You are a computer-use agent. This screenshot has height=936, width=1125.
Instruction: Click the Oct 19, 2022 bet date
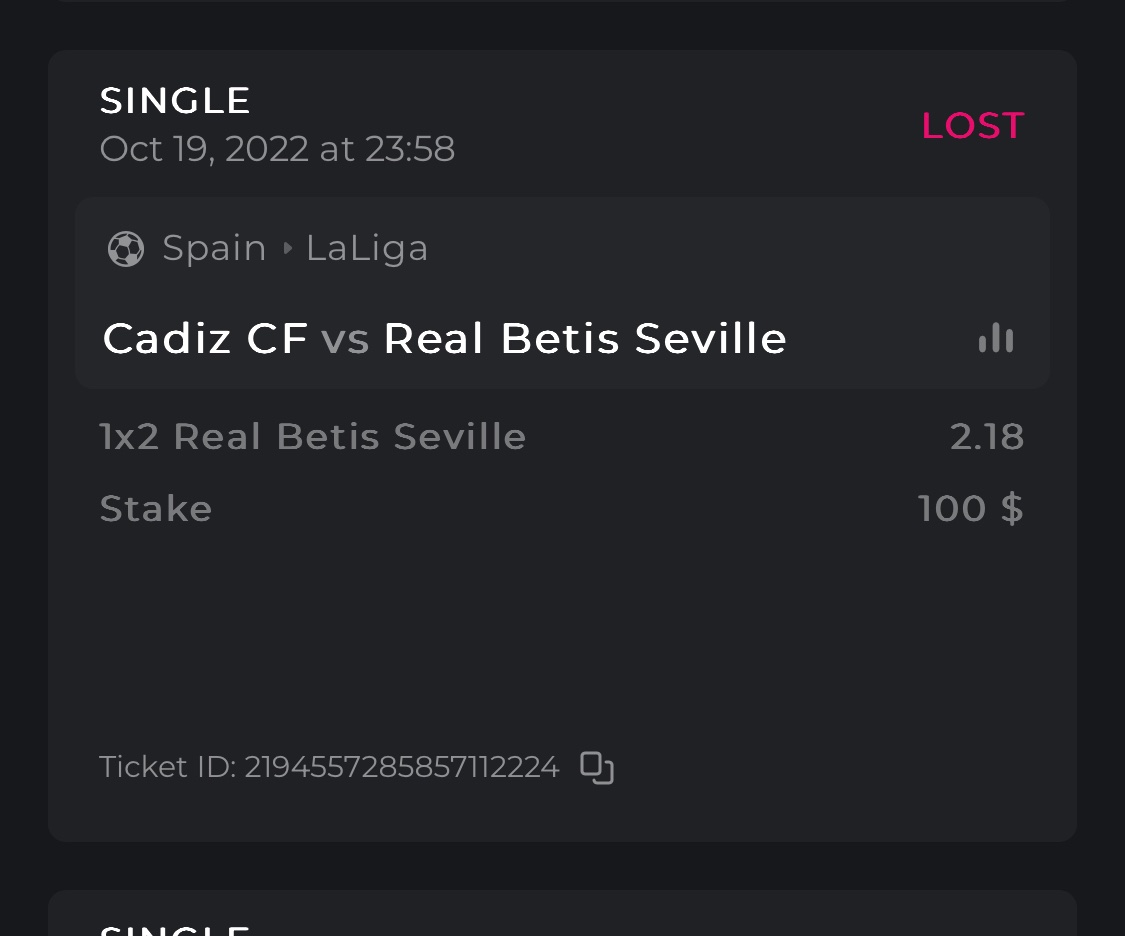click(x=277, y=149)
